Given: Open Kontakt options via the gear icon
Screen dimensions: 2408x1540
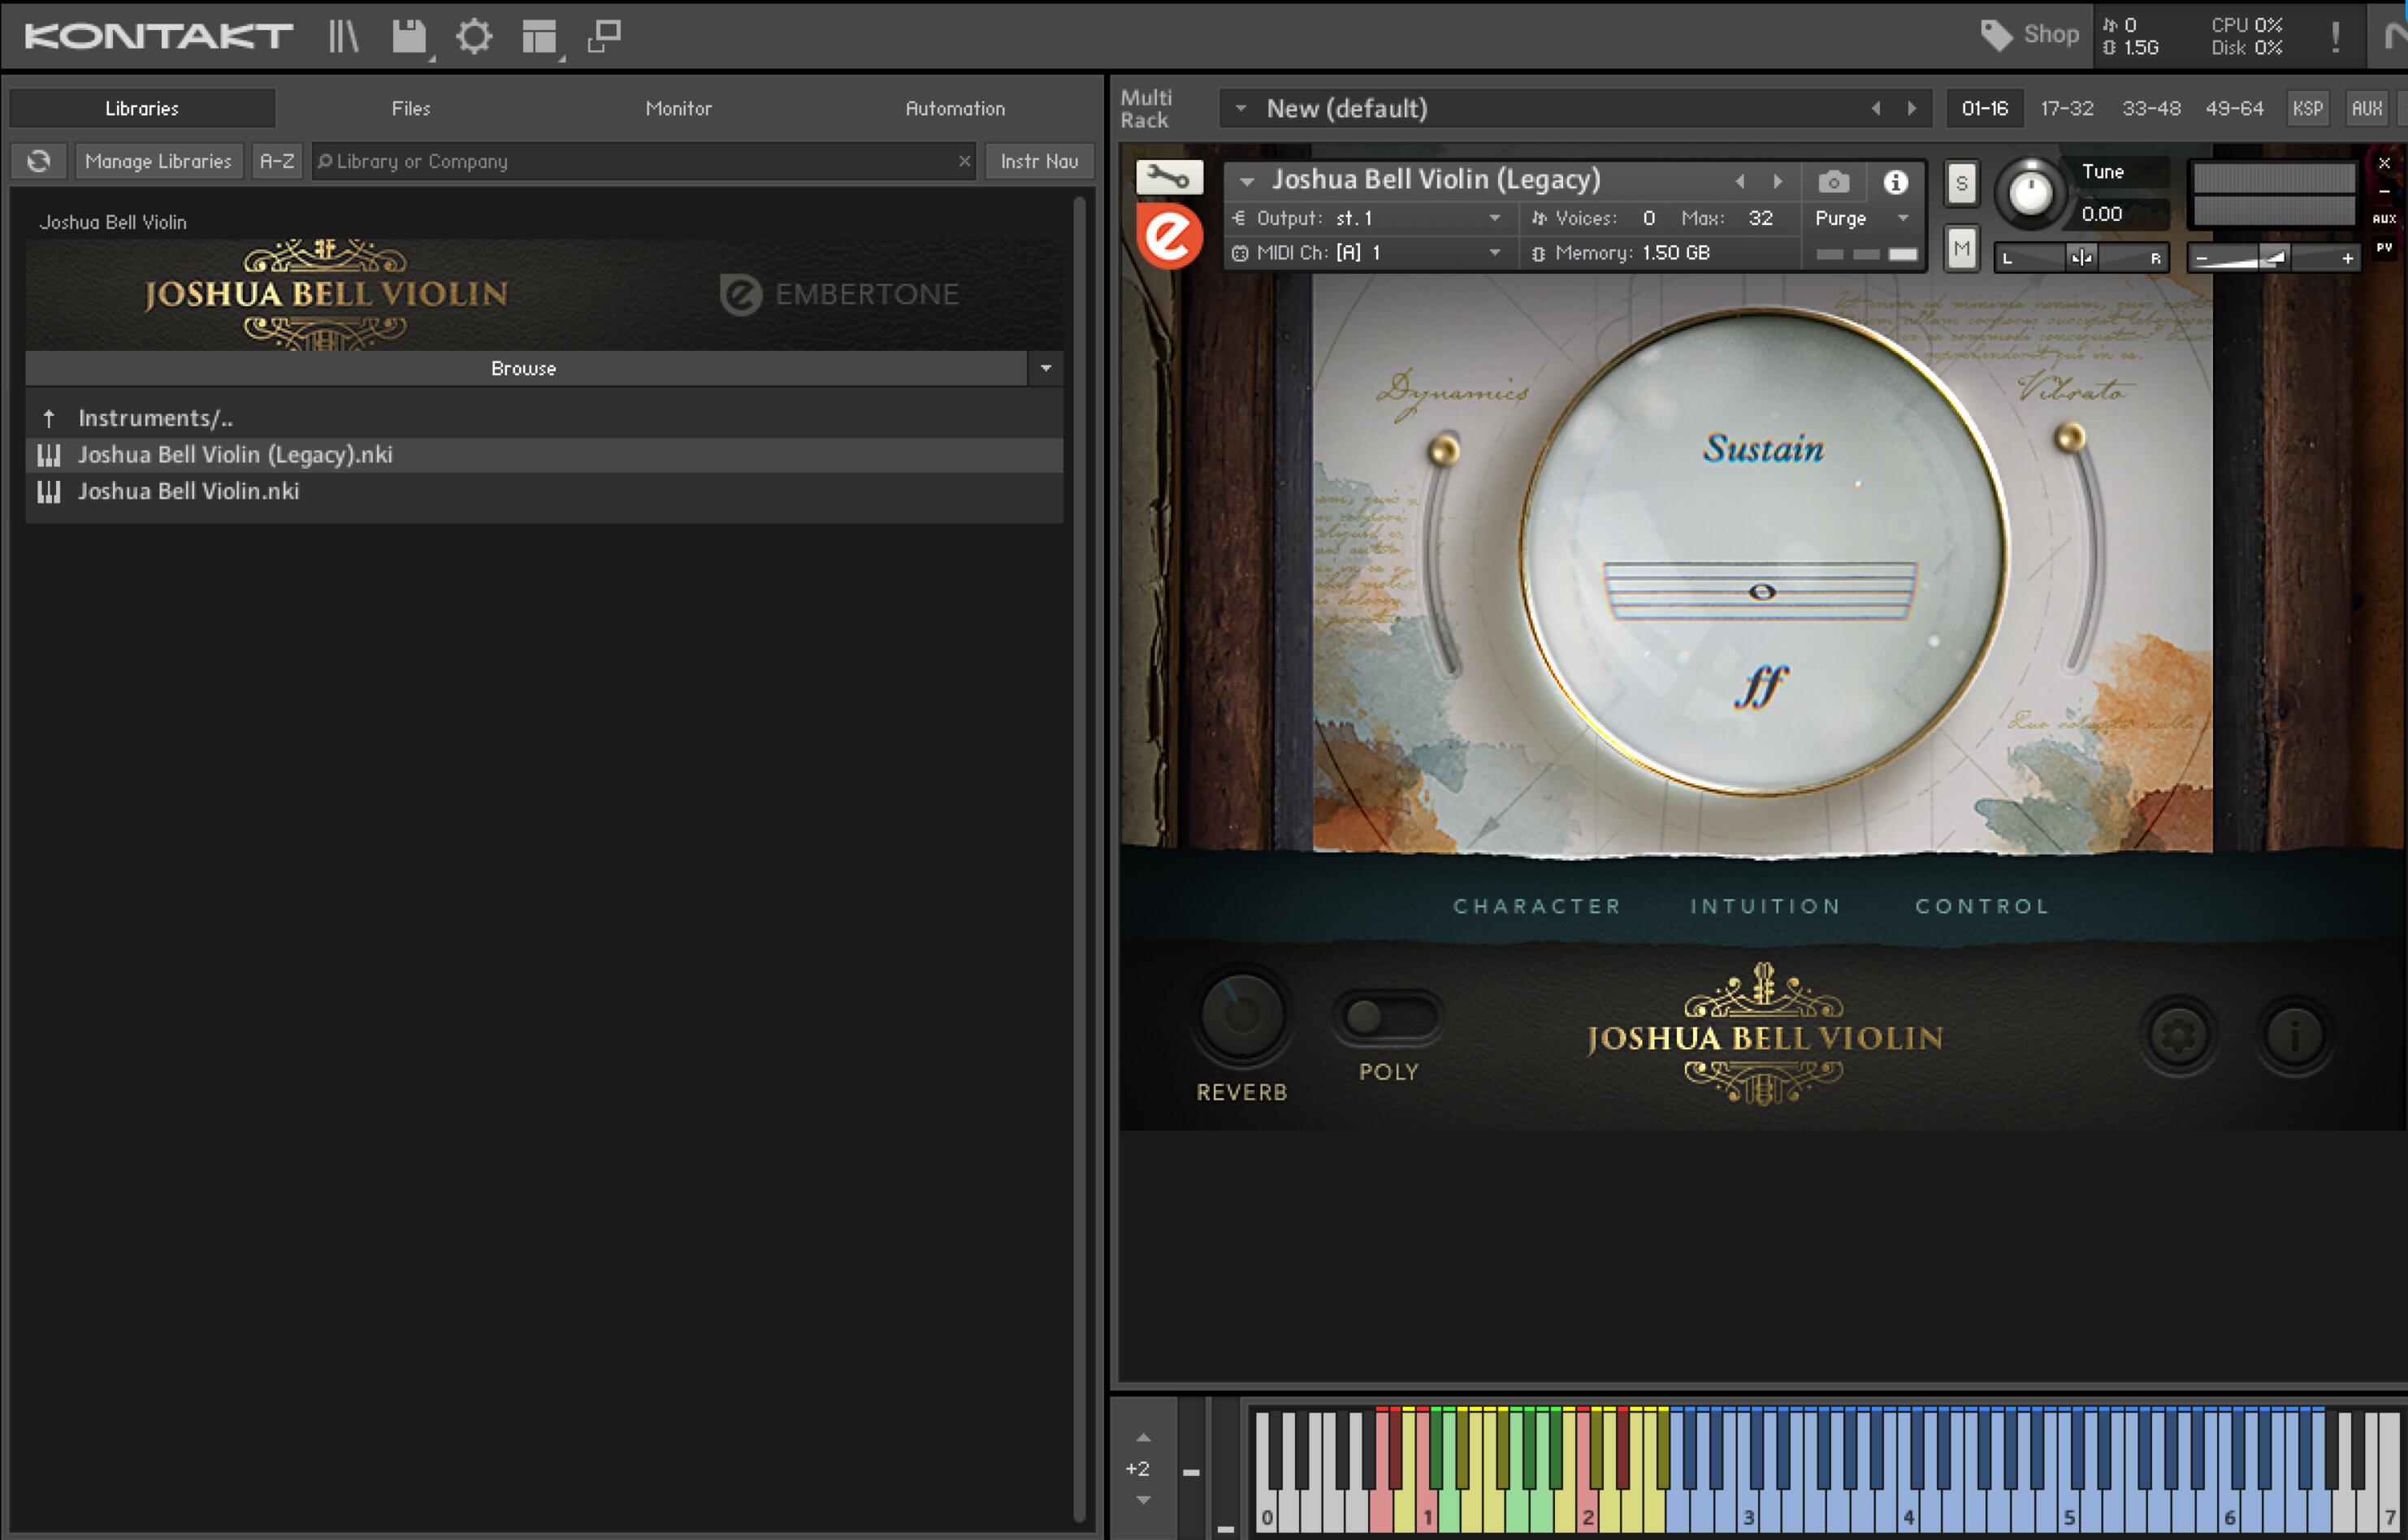Looking at the screenshot, I should tap(475, 36).
